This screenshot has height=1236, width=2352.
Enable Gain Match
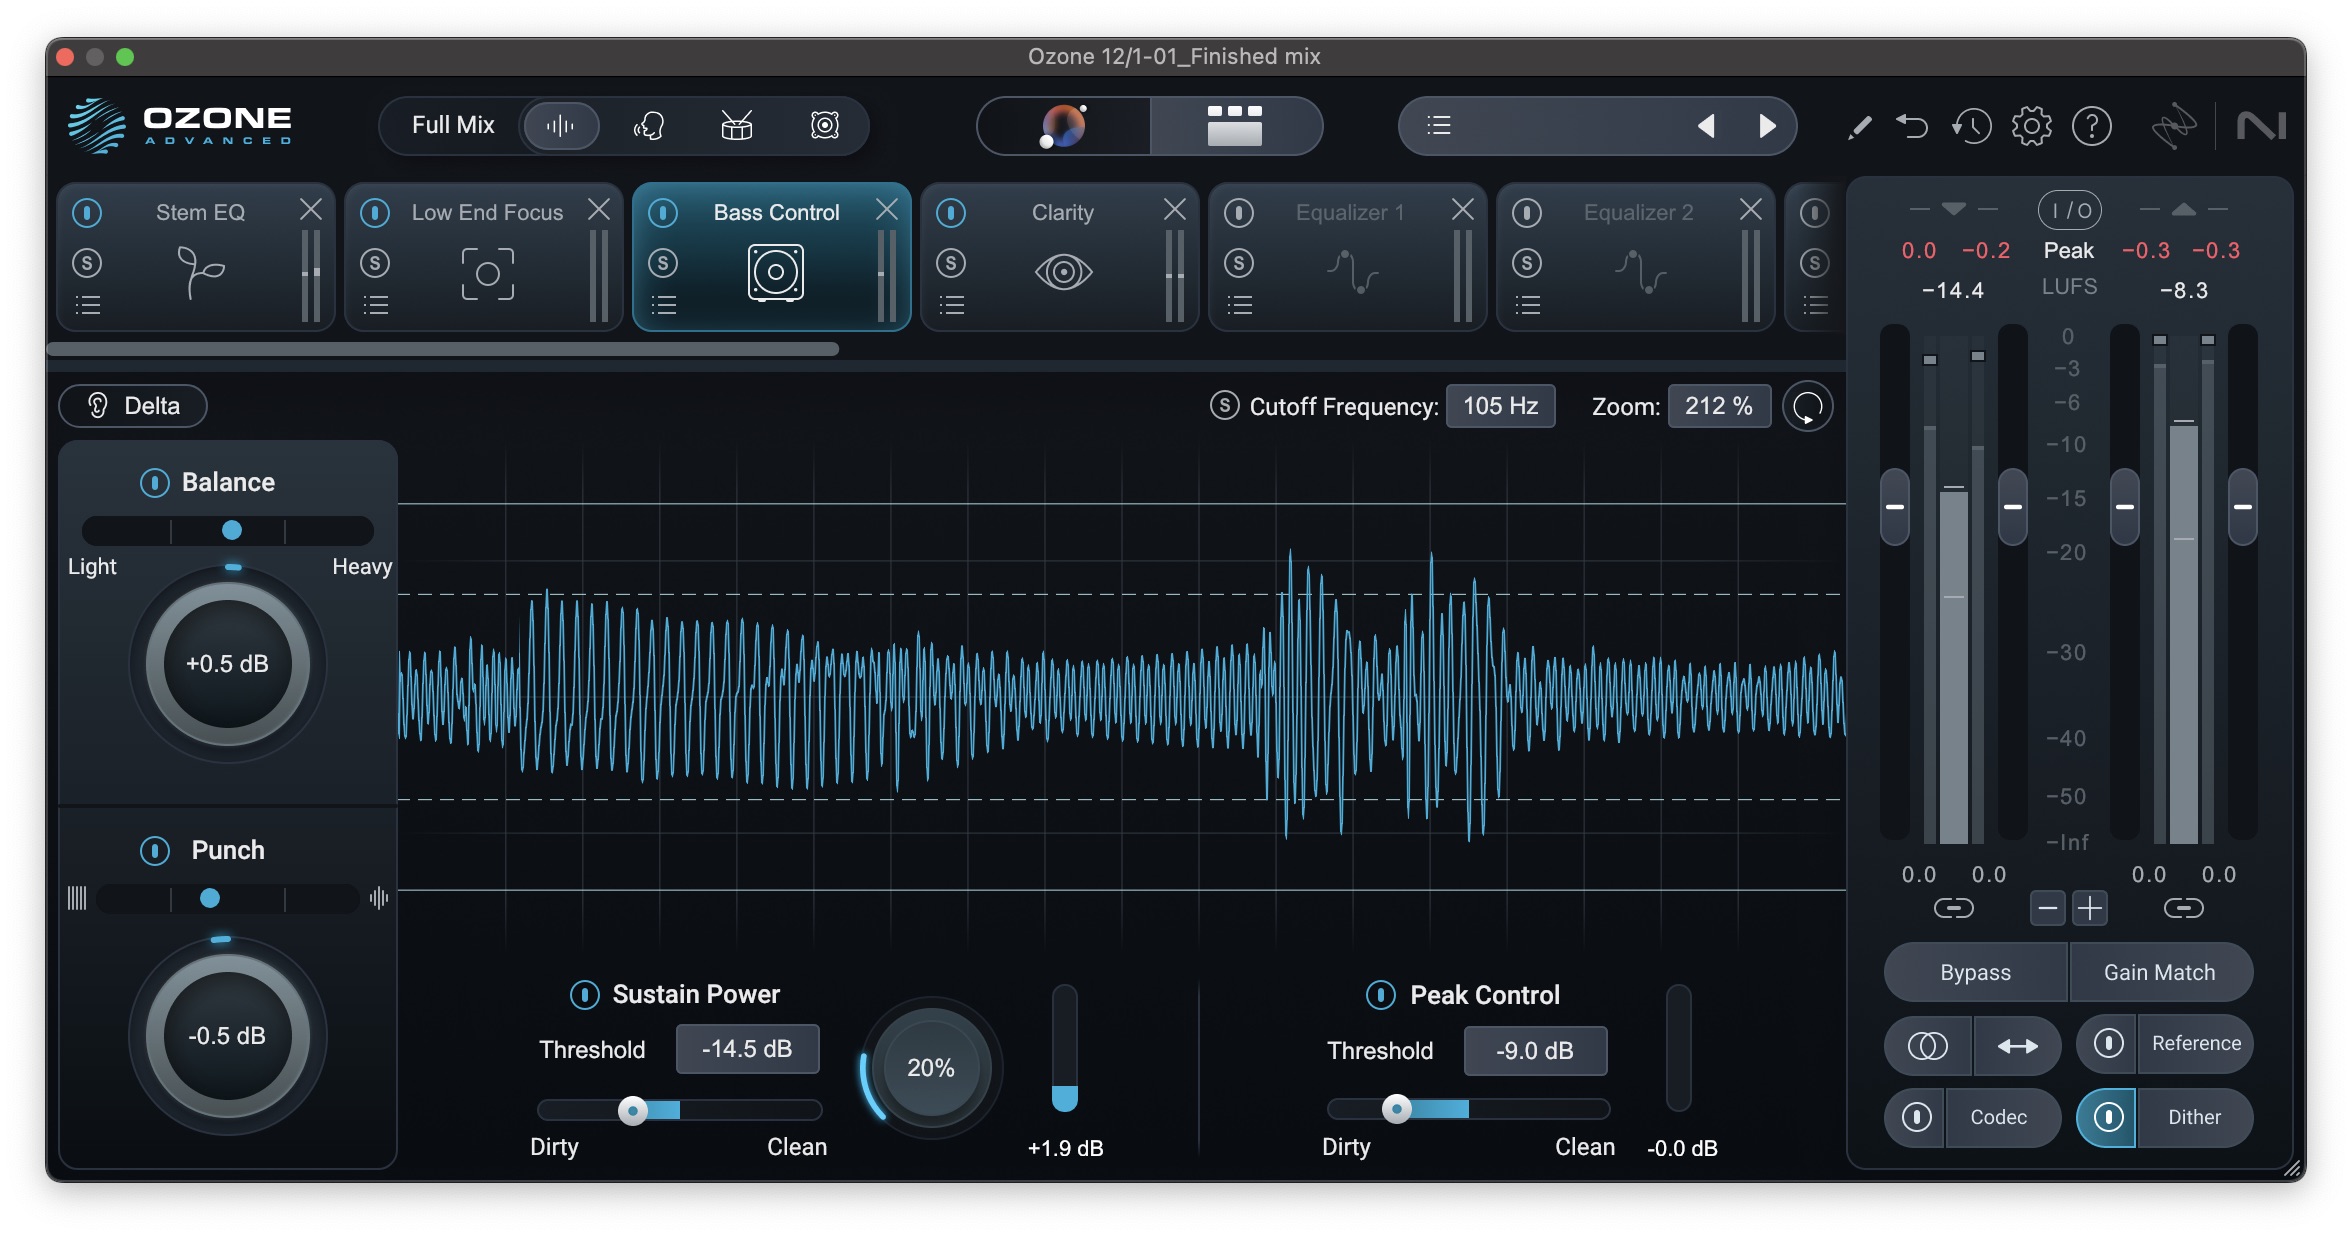[2160, 972]
